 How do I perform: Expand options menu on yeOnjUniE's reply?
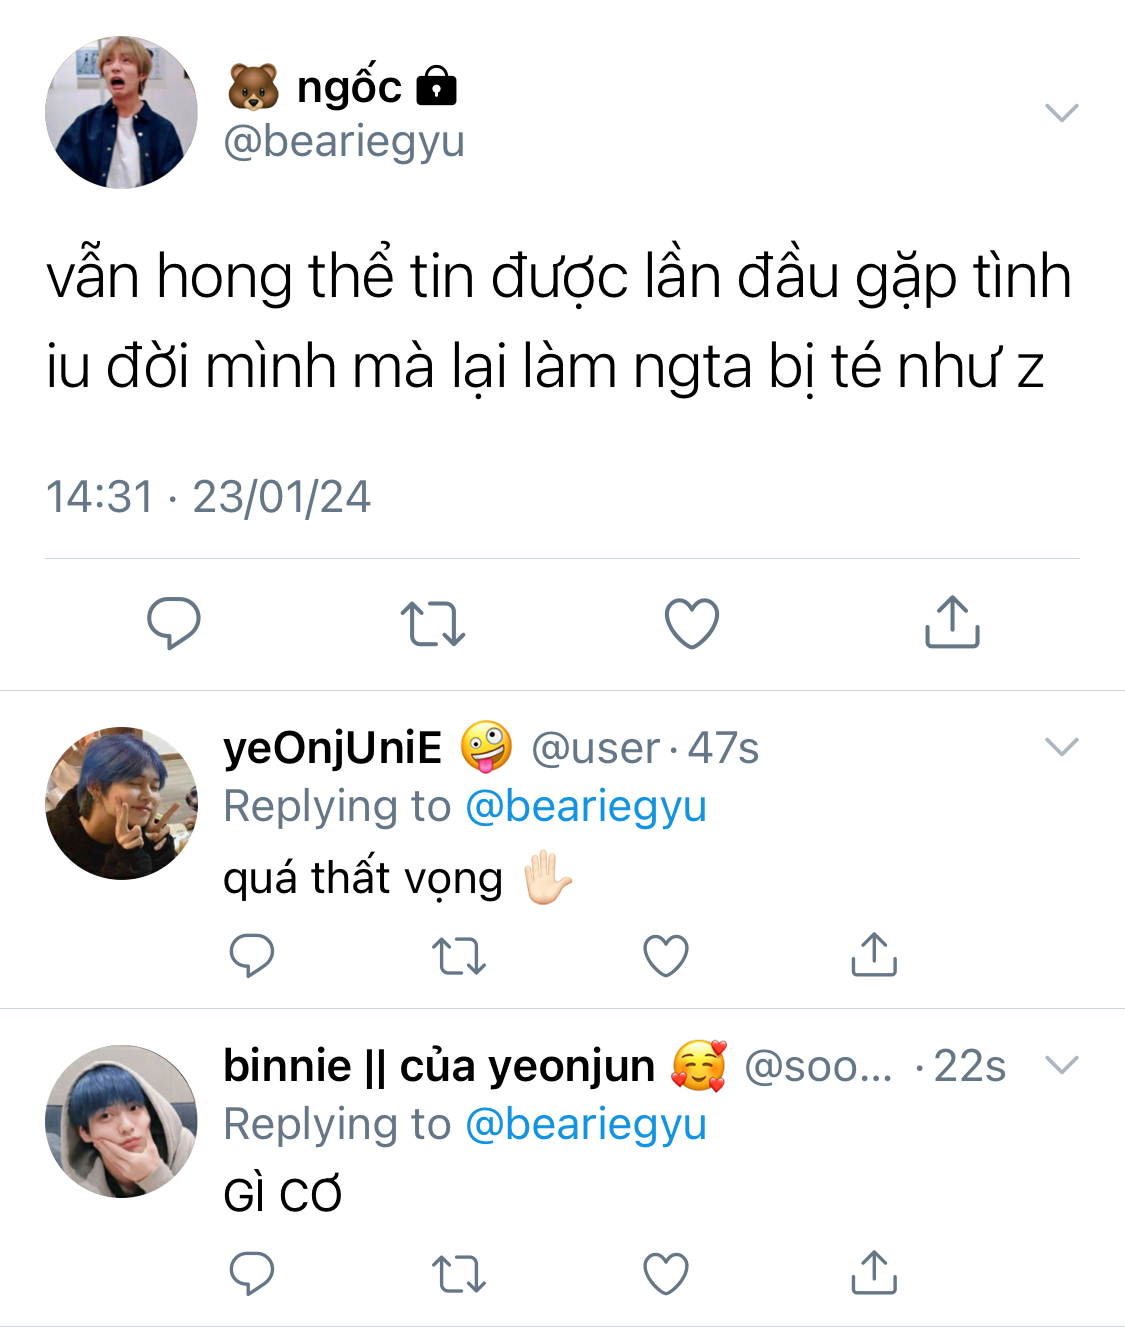pos(1061,747)
